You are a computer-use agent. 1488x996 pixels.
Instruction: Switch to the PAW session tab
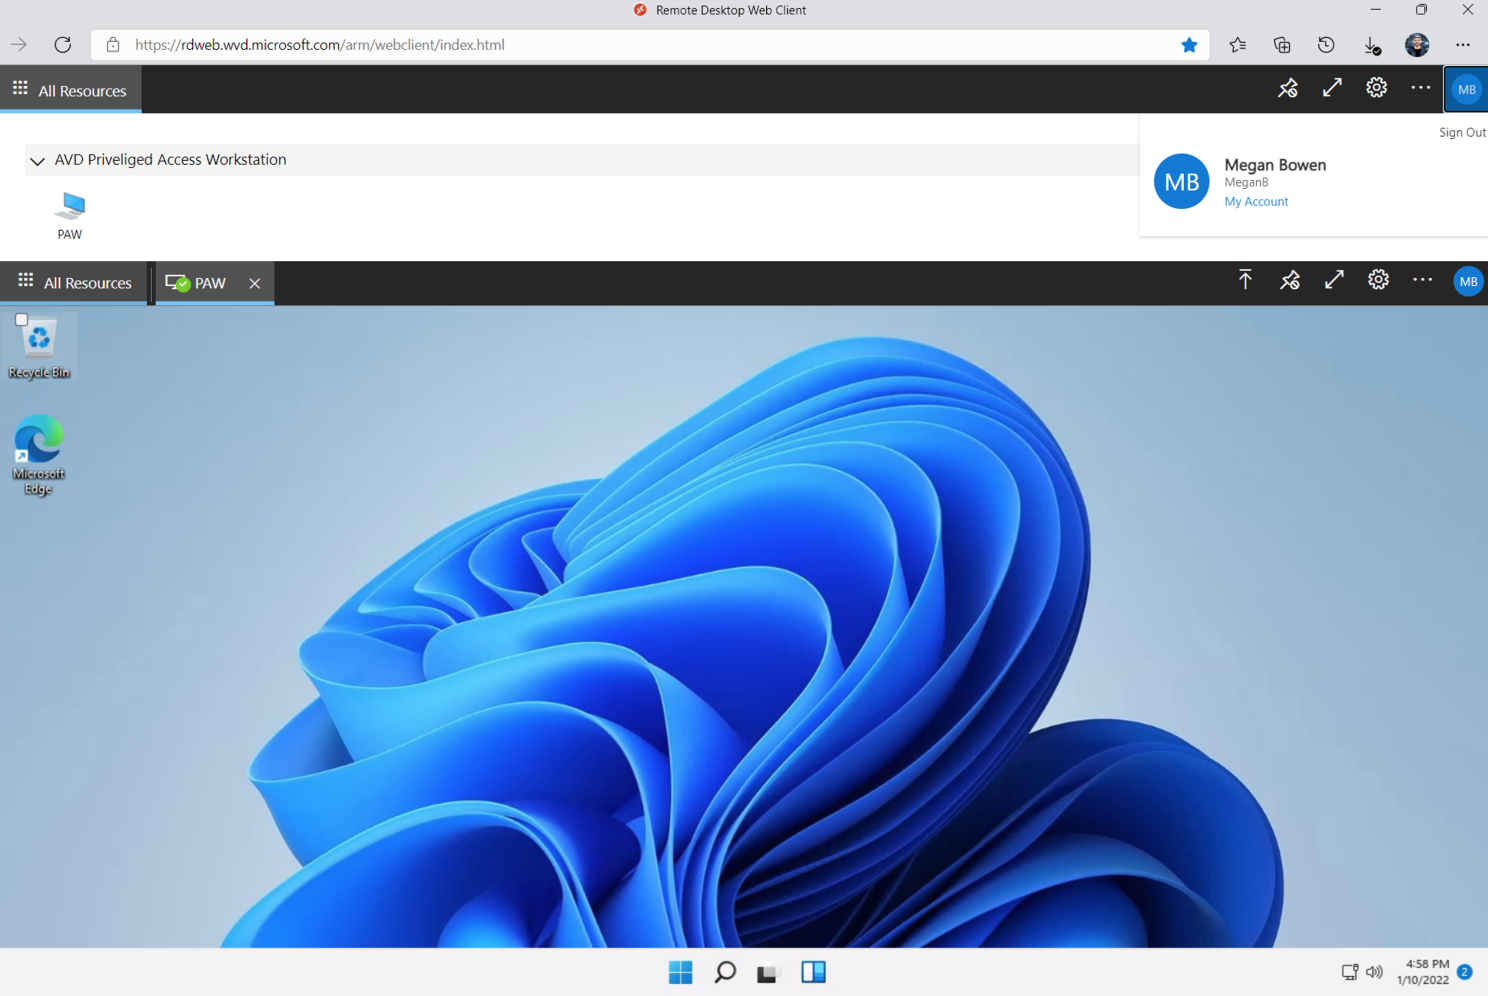tap(198, 283)
